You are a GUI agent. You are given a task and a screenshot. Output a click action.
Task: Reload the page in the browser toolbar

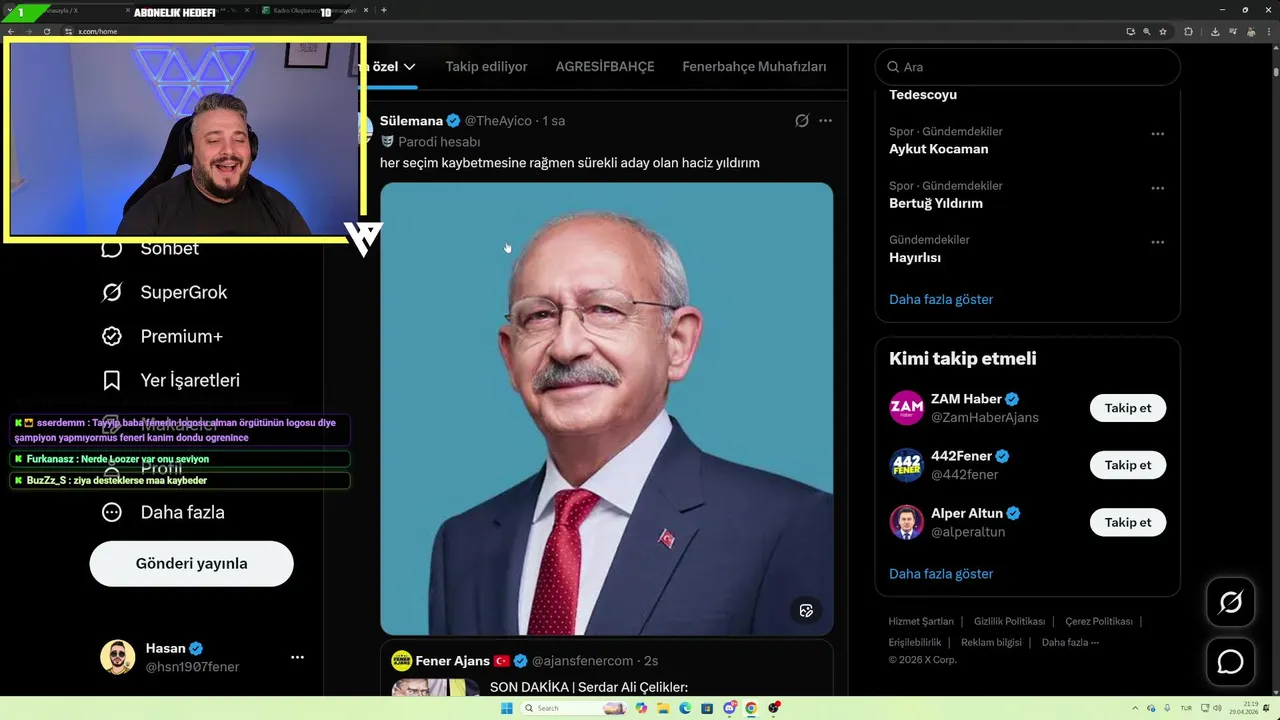click(46, 31)
